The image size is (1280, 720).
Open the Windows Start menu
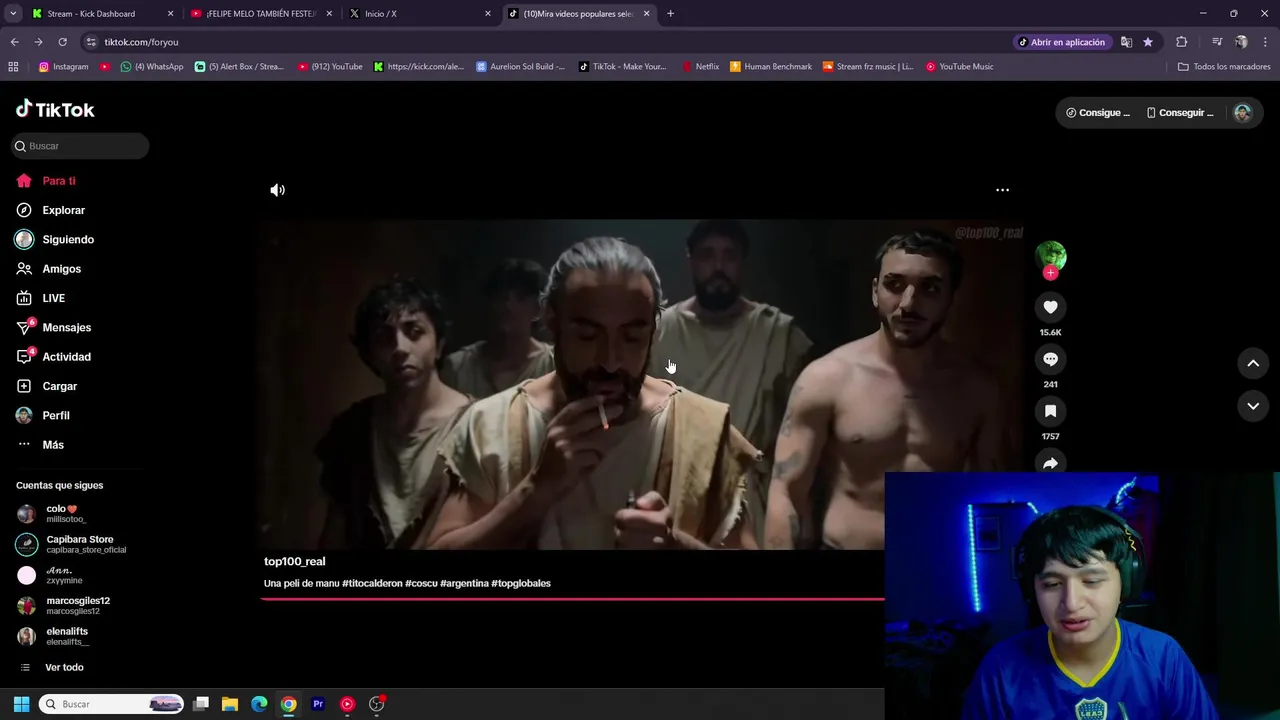coord(21,704)
